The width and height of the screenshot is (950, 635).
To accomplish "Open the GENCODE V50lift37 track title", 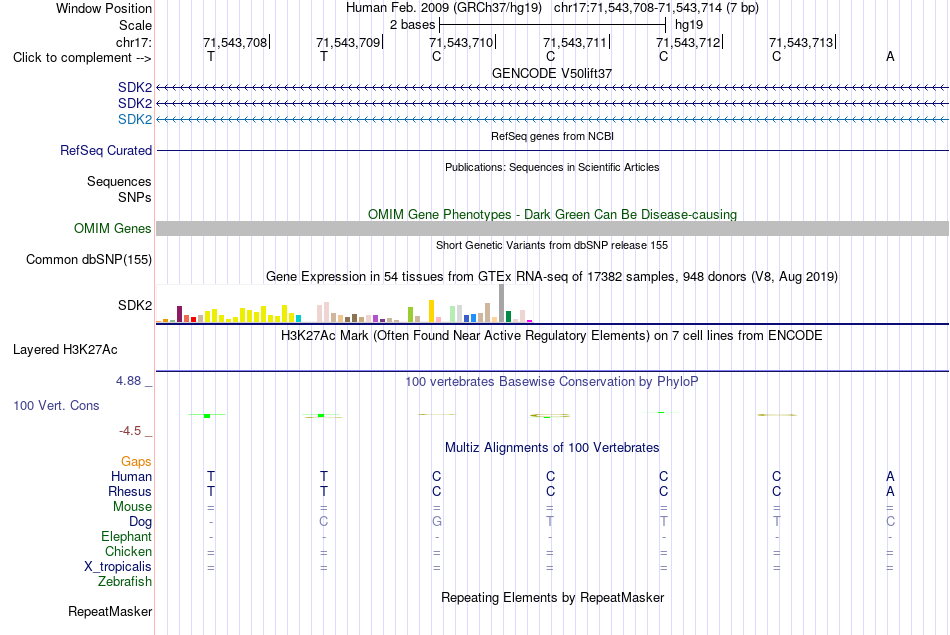I will point(552,73).
